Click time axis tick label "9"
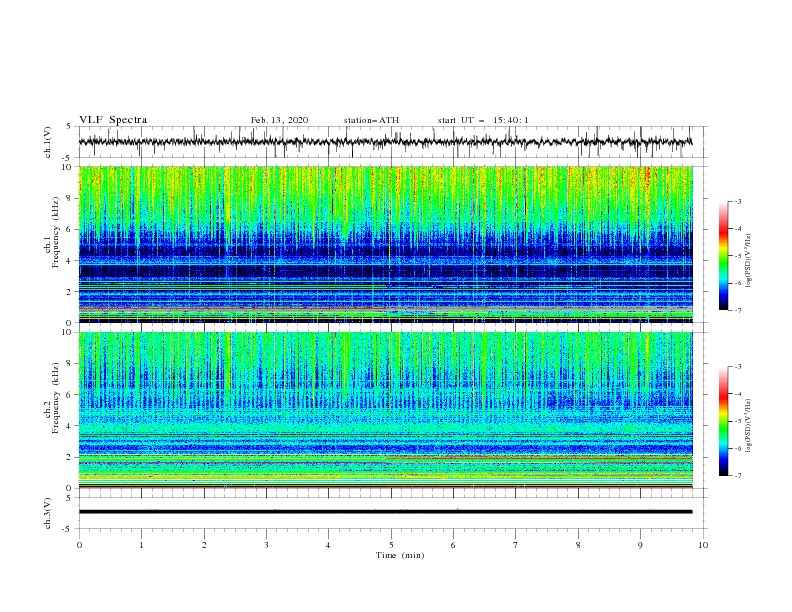Screen dimensions: 792x612 point(640,545)
